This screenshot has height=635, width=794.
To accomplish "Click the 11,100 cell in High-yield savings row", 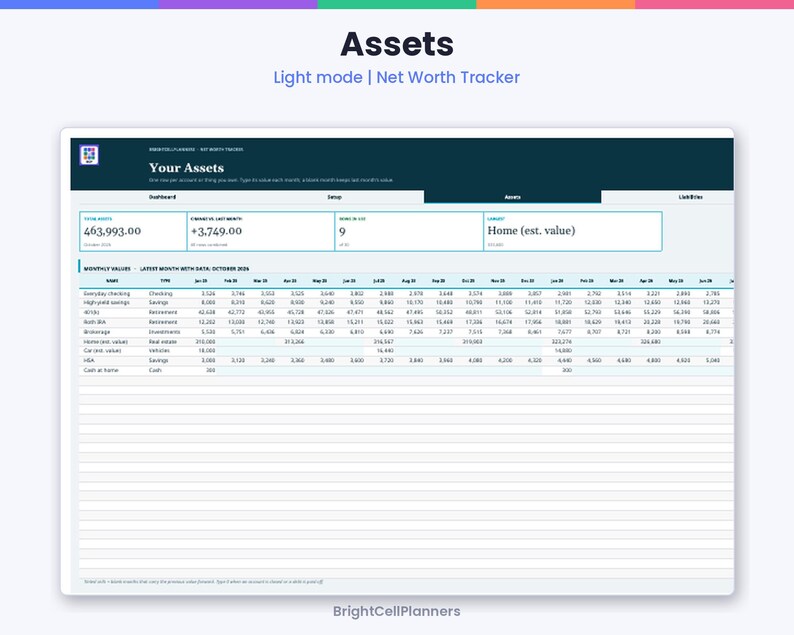I will 504,302.
